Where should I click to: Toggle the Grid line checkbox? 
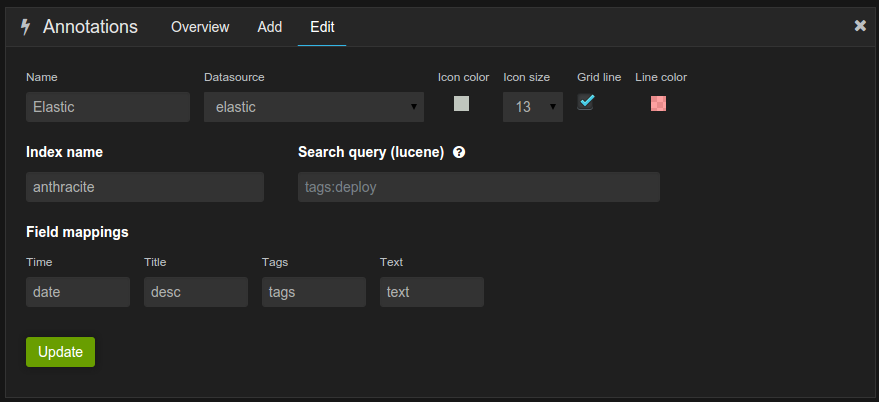pos(586,102)
